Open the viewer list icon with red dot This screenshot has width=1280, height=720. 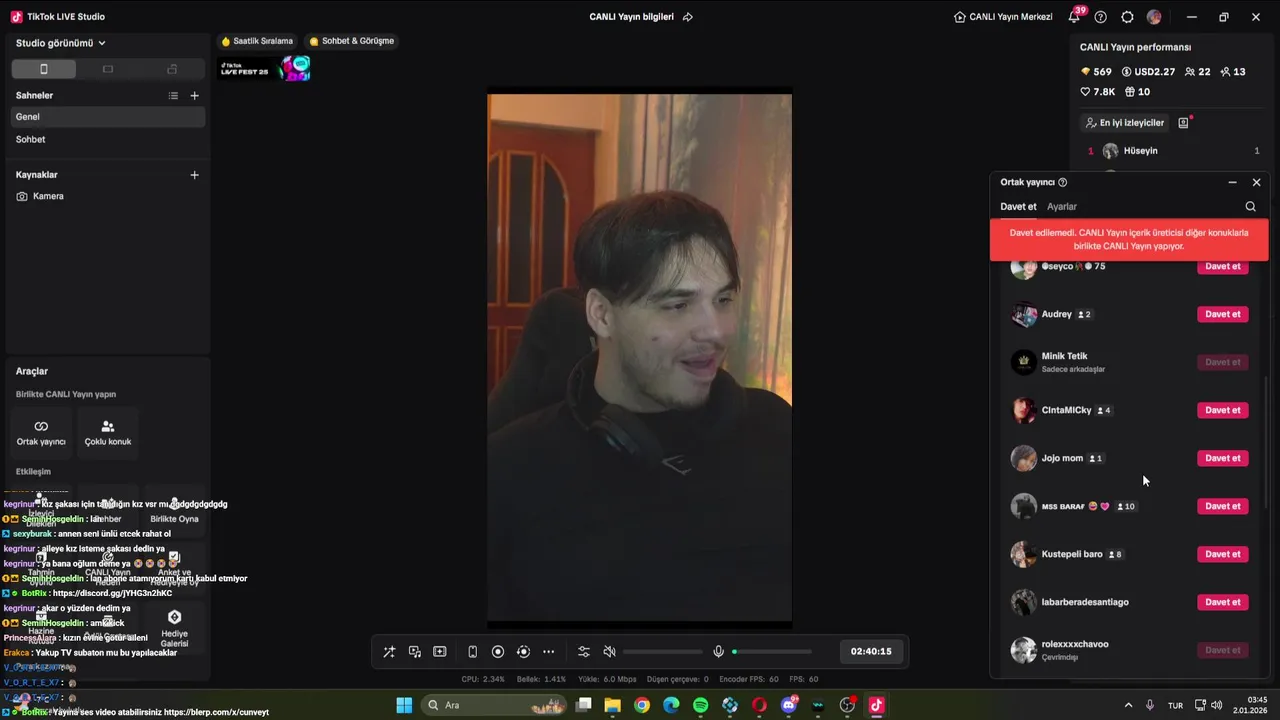1184,123
